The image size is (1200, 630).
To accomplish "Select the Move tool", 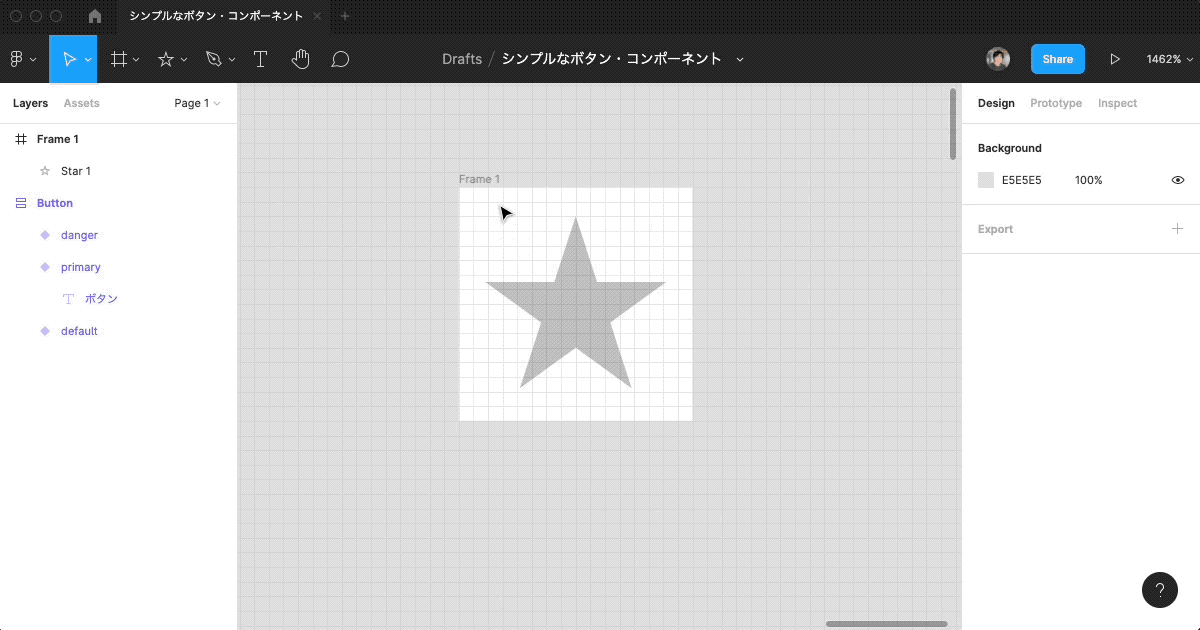I will click(70, 59).
